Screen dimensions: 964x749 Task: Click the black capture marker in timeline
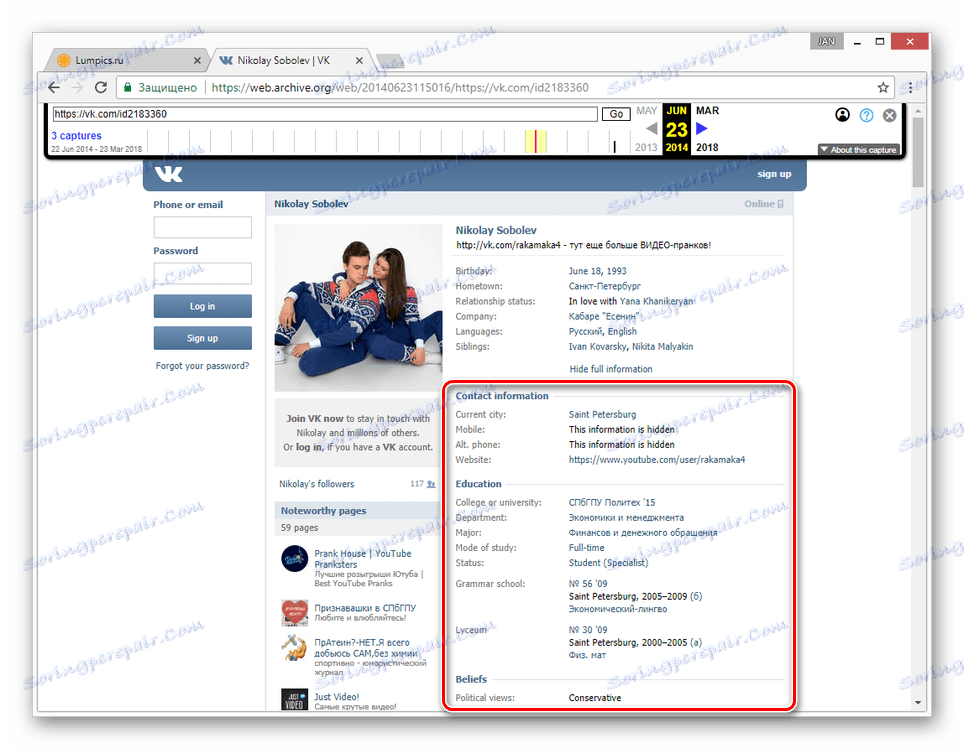coord(614,146)
